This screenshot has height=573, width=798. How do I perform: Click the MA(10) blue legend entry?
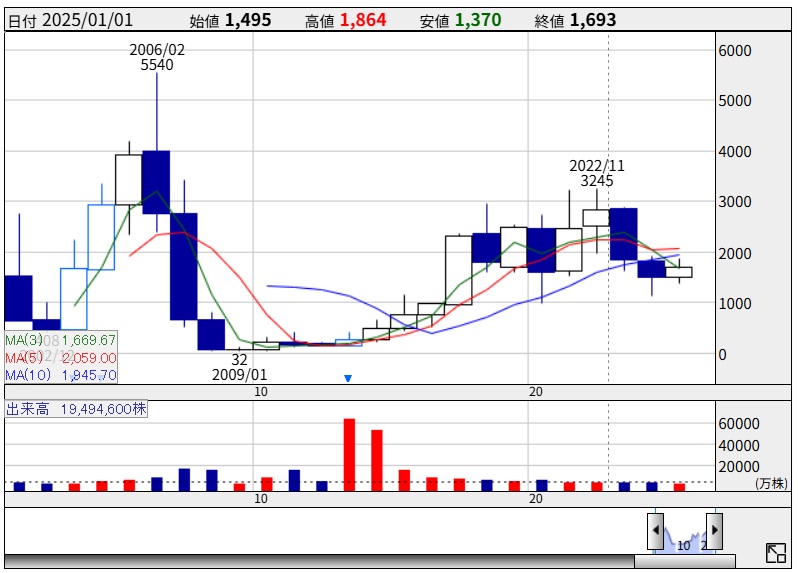click(60, 375)
